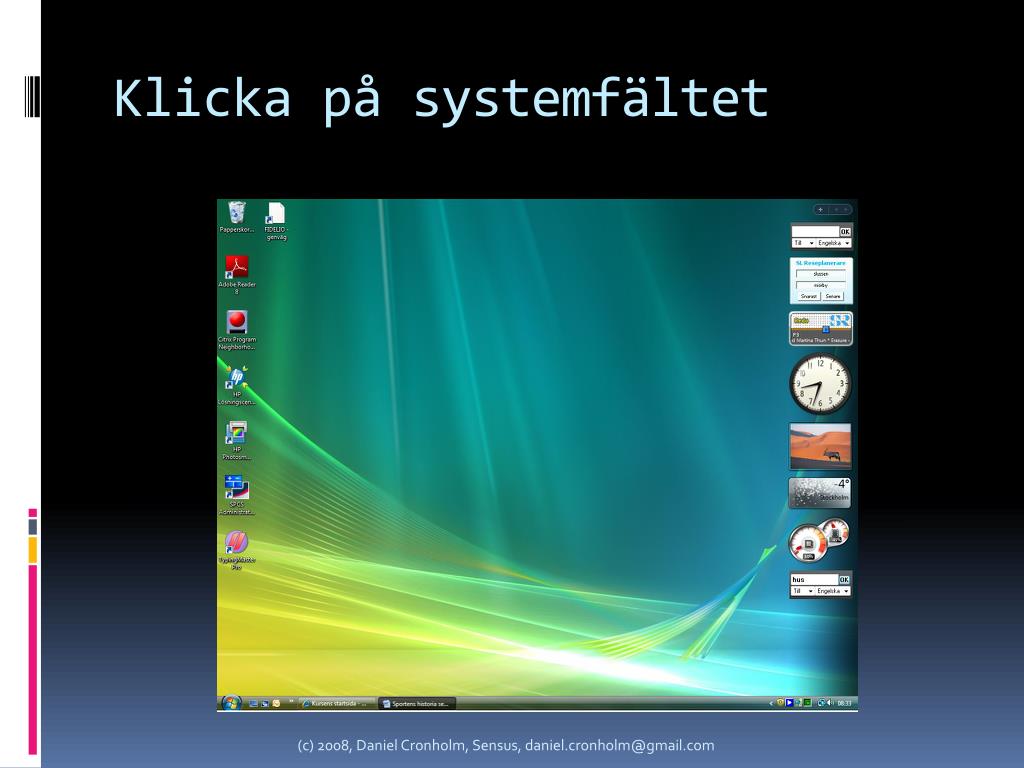Switch to Sportens historia taskbar window

[417, 703]
